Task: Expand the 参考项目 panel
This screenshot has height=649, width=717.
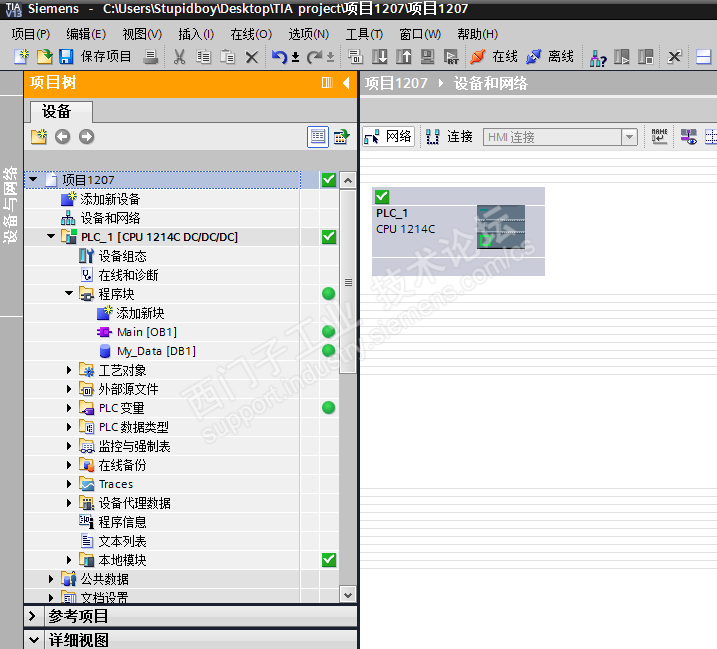Action: pos(32,616)
